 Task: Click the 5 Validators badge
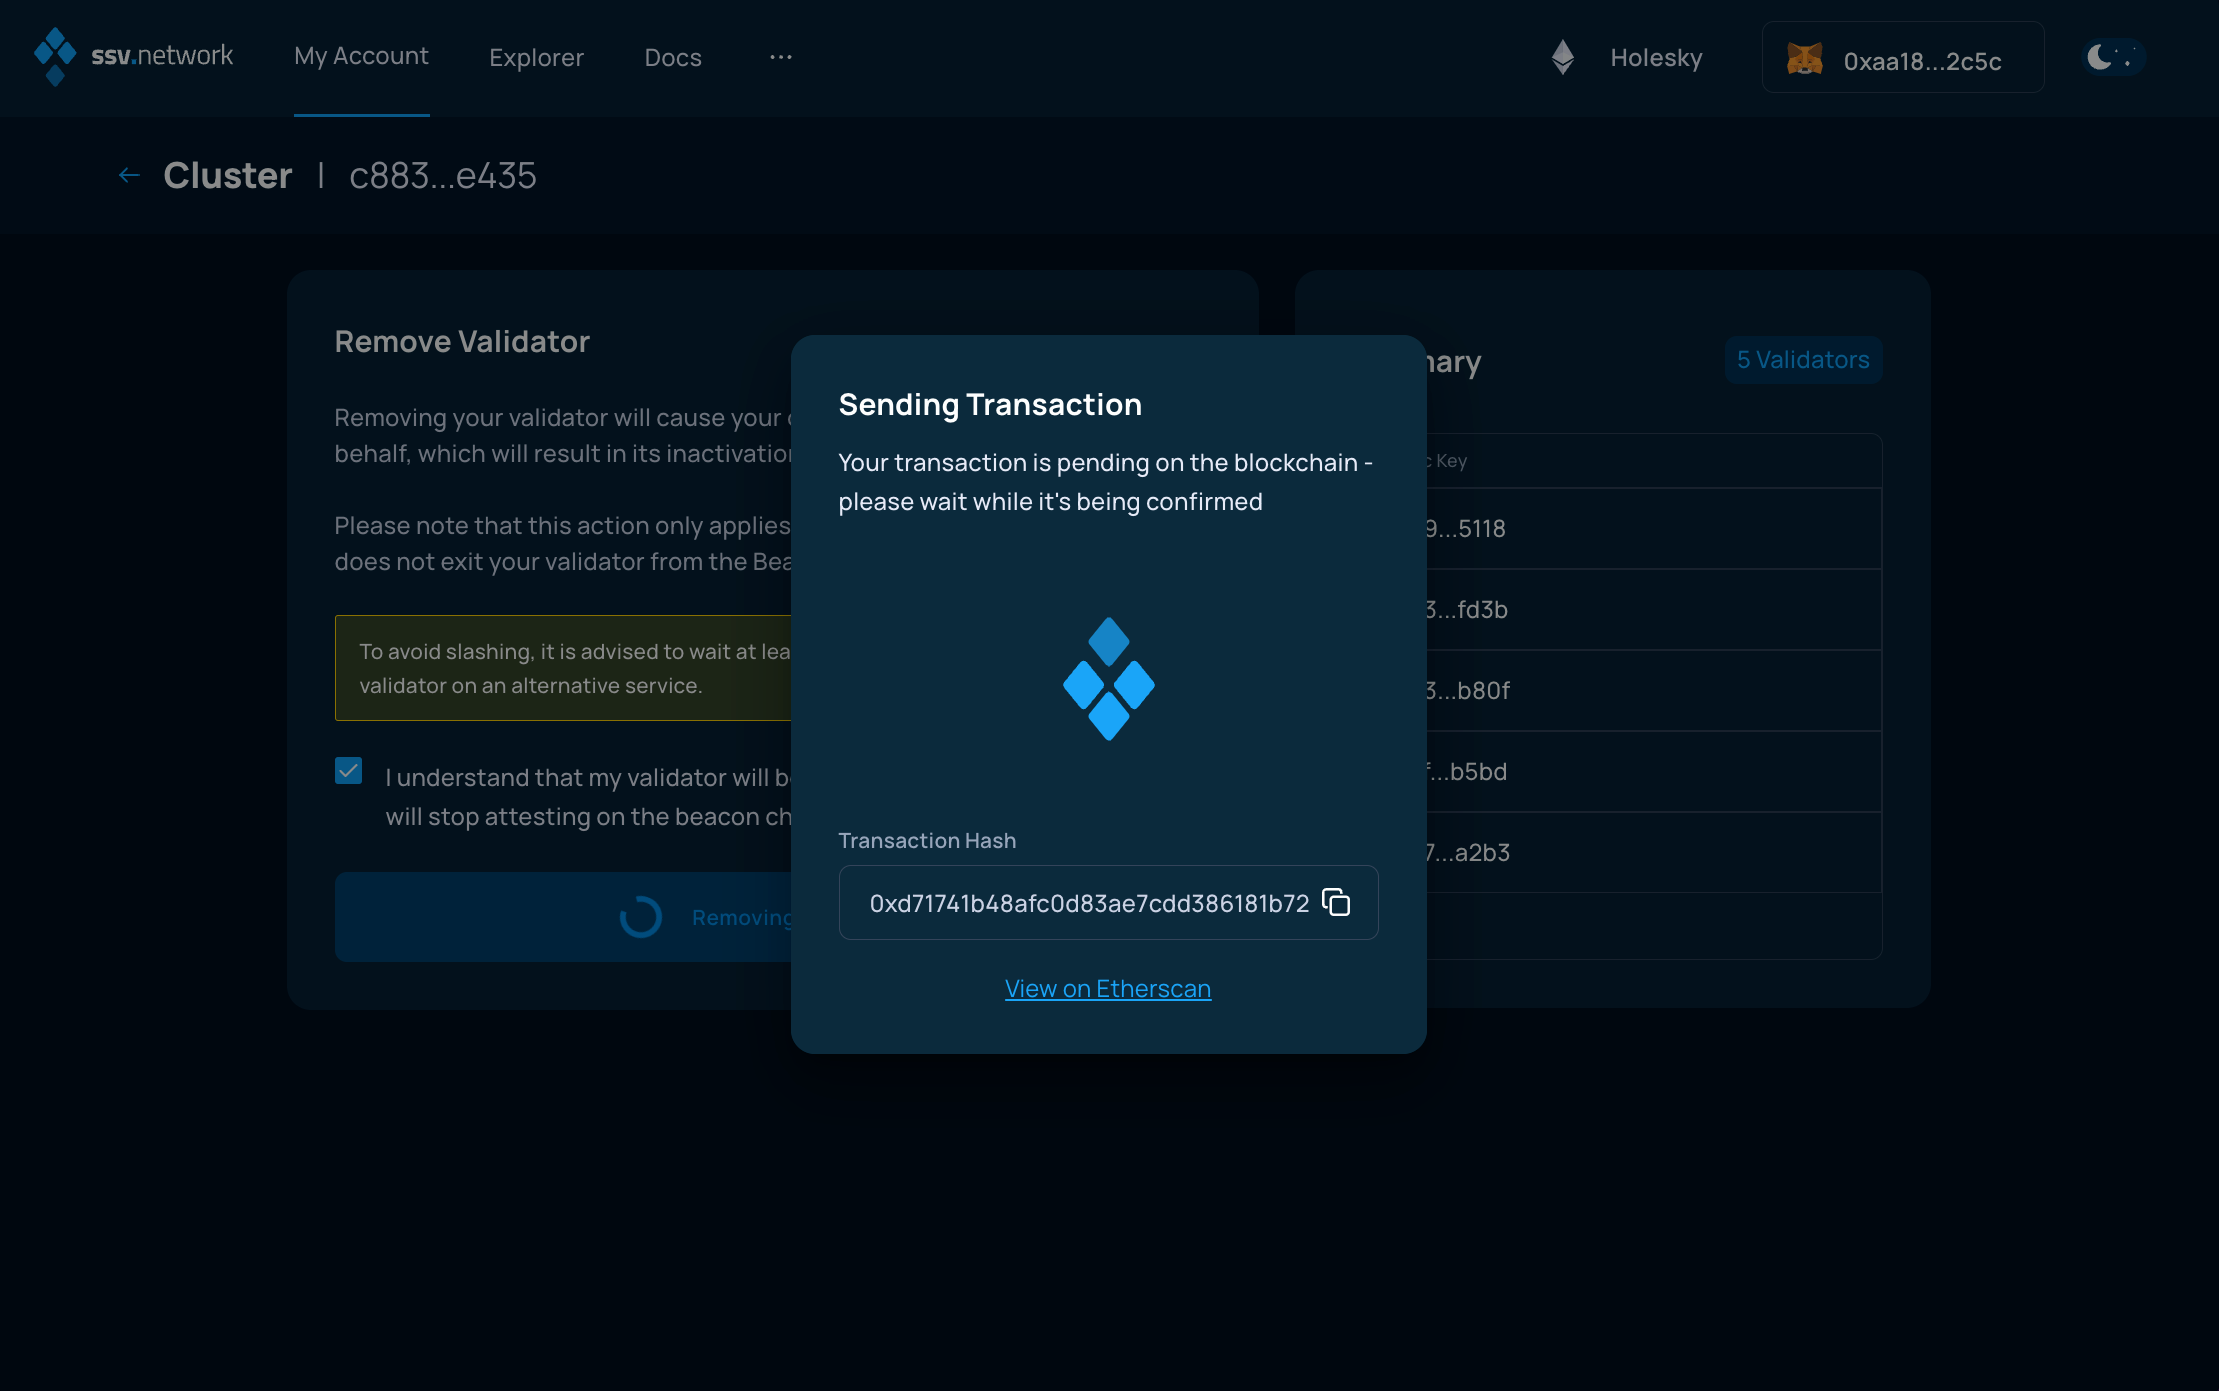coord(1803,359)
